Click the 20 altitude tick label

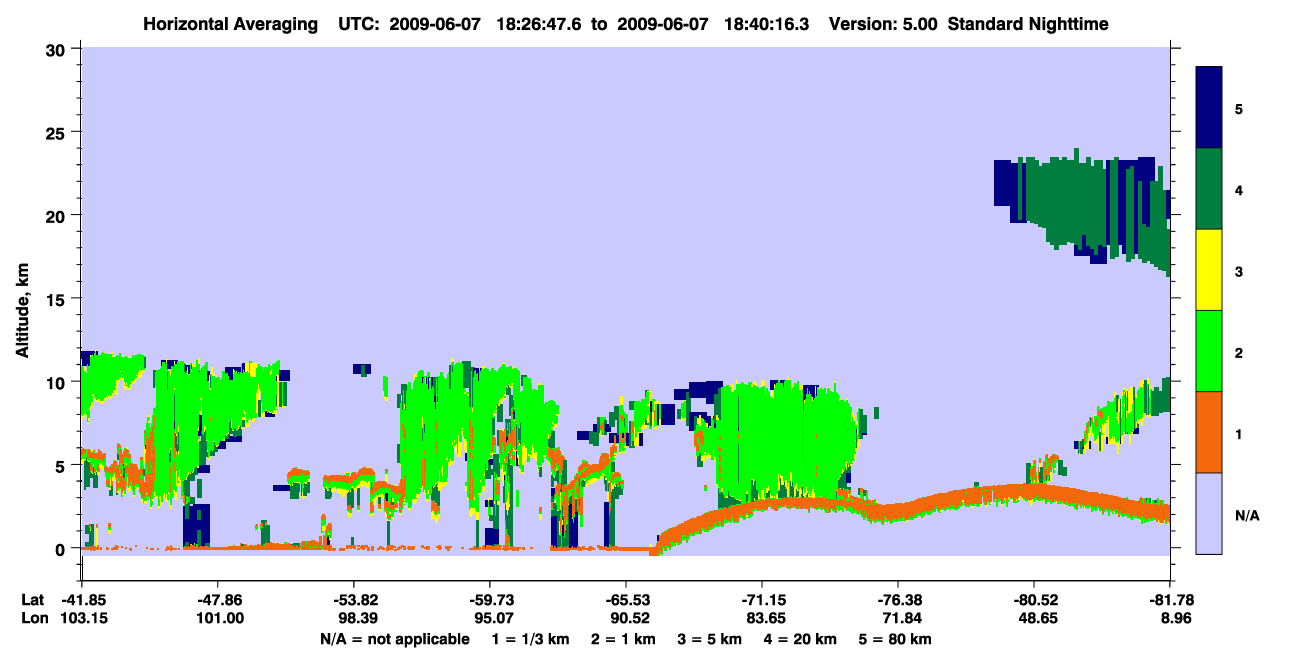pos(58,215)
